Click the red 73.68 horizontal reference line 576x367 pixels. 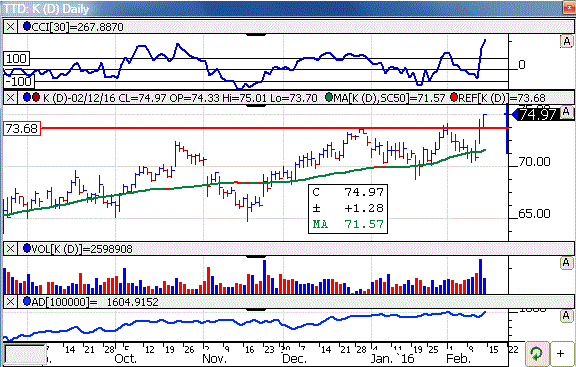coord(274,128)
